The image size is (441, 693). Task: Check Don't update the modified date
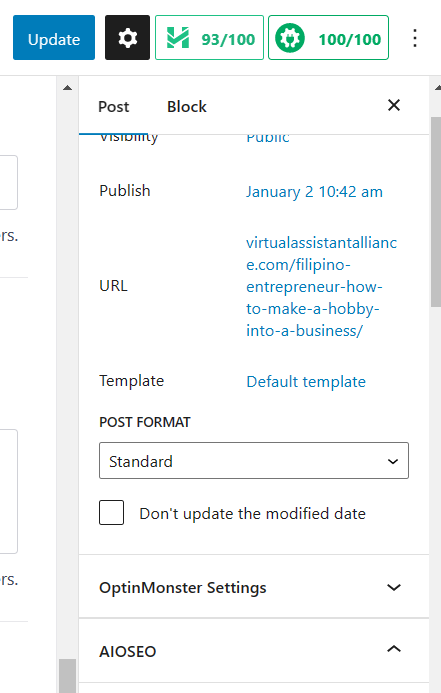coord(111,513)
